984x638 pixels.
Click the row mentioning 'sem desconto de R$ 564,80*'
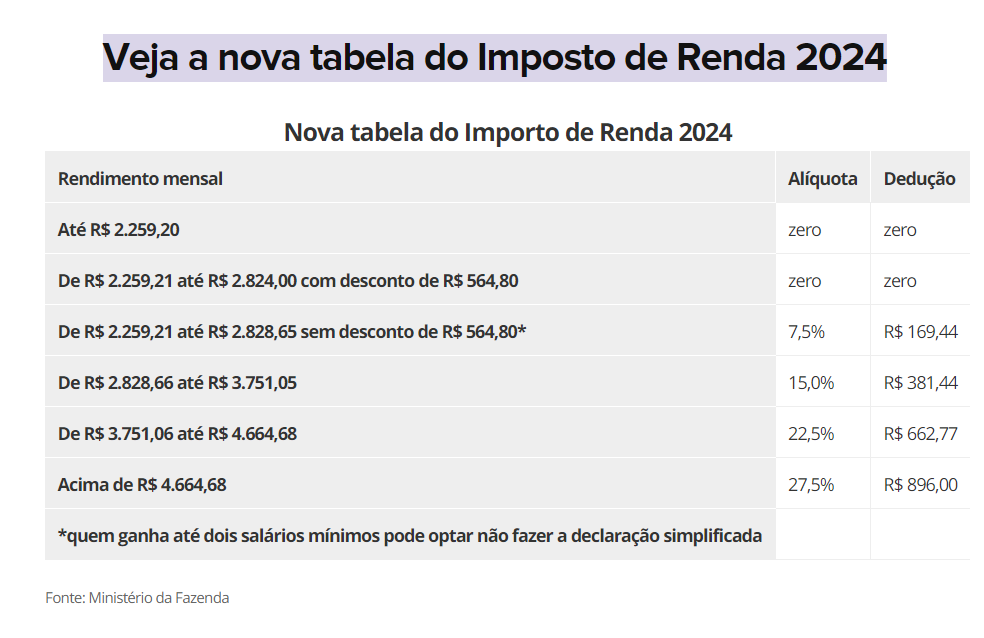[x=292, y=332]
